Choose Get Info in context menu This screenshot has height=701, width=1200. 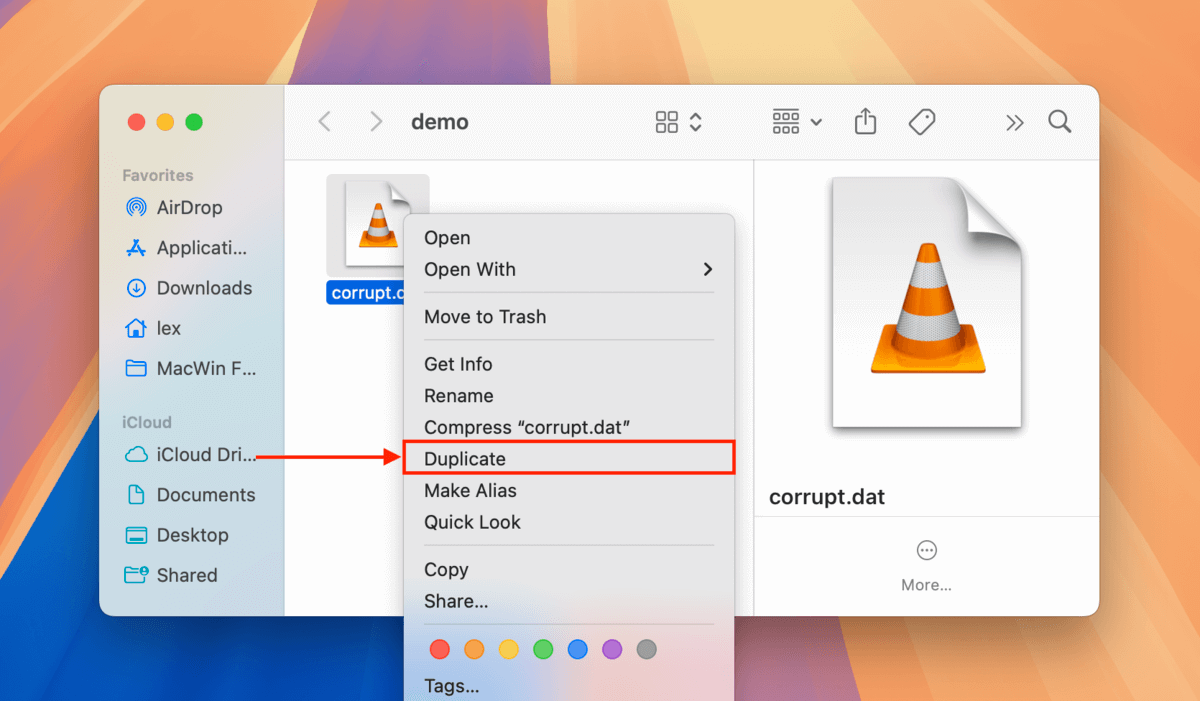[569, 364]
